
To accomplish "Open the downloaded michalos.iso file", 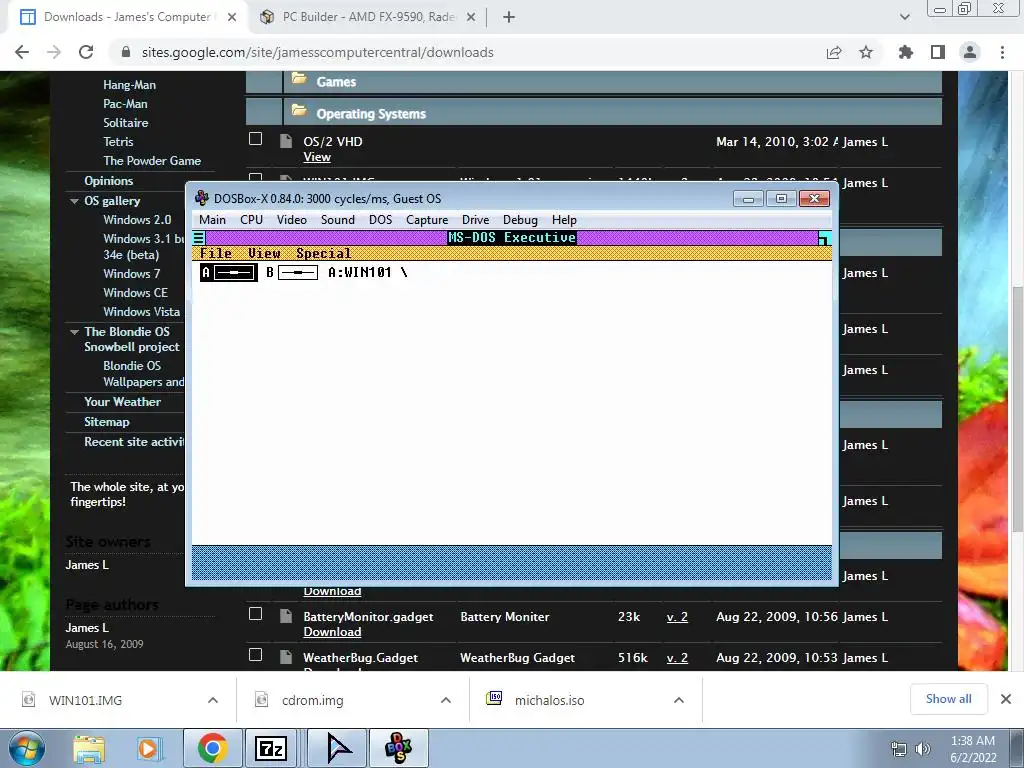I will coord(549,700).
